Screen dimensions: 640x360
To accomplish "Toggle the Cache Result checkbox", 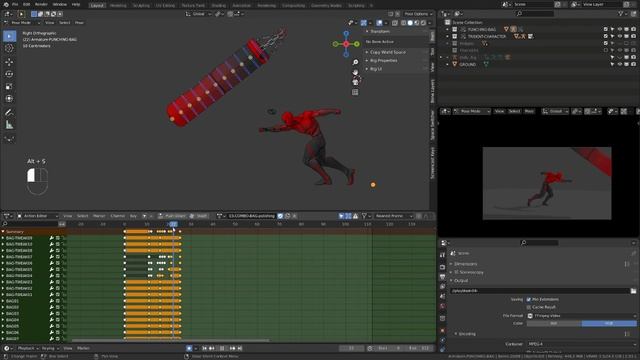I will click(529, 307).
